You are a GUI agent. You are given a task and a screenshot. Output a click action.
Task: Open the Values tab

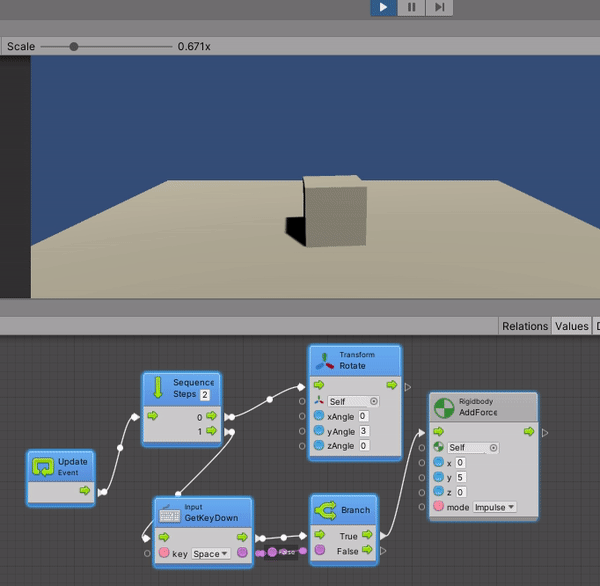coord(572,326)
